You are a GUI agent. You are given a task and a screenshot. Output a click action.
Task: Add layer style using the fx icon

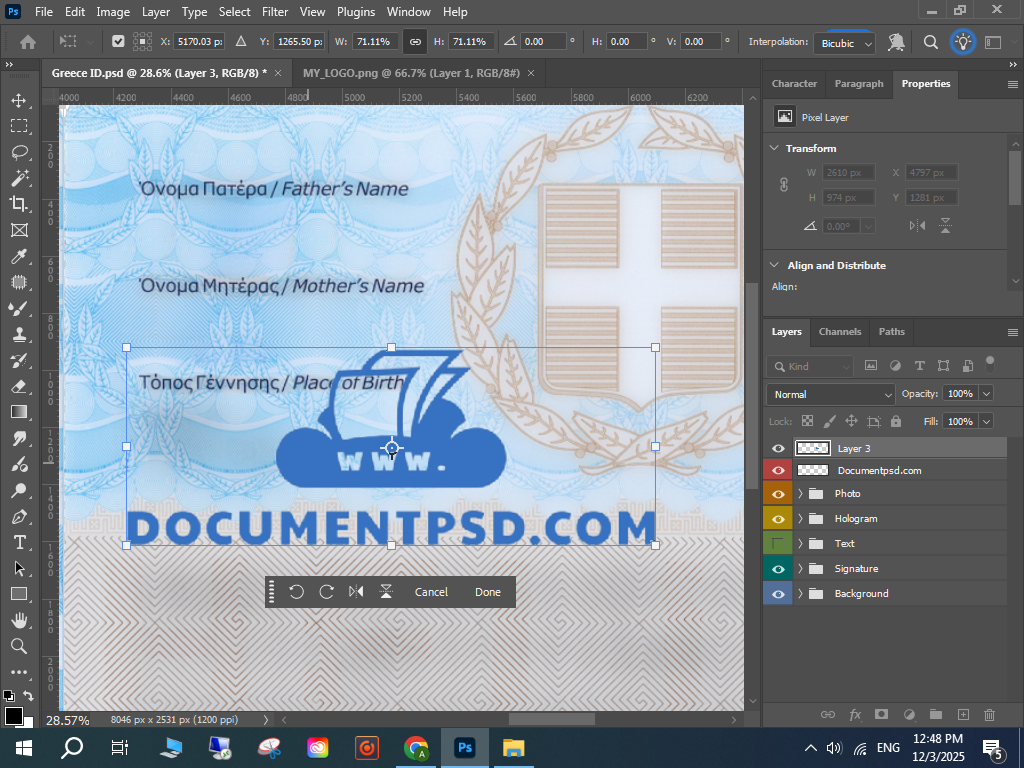point(855,715)
